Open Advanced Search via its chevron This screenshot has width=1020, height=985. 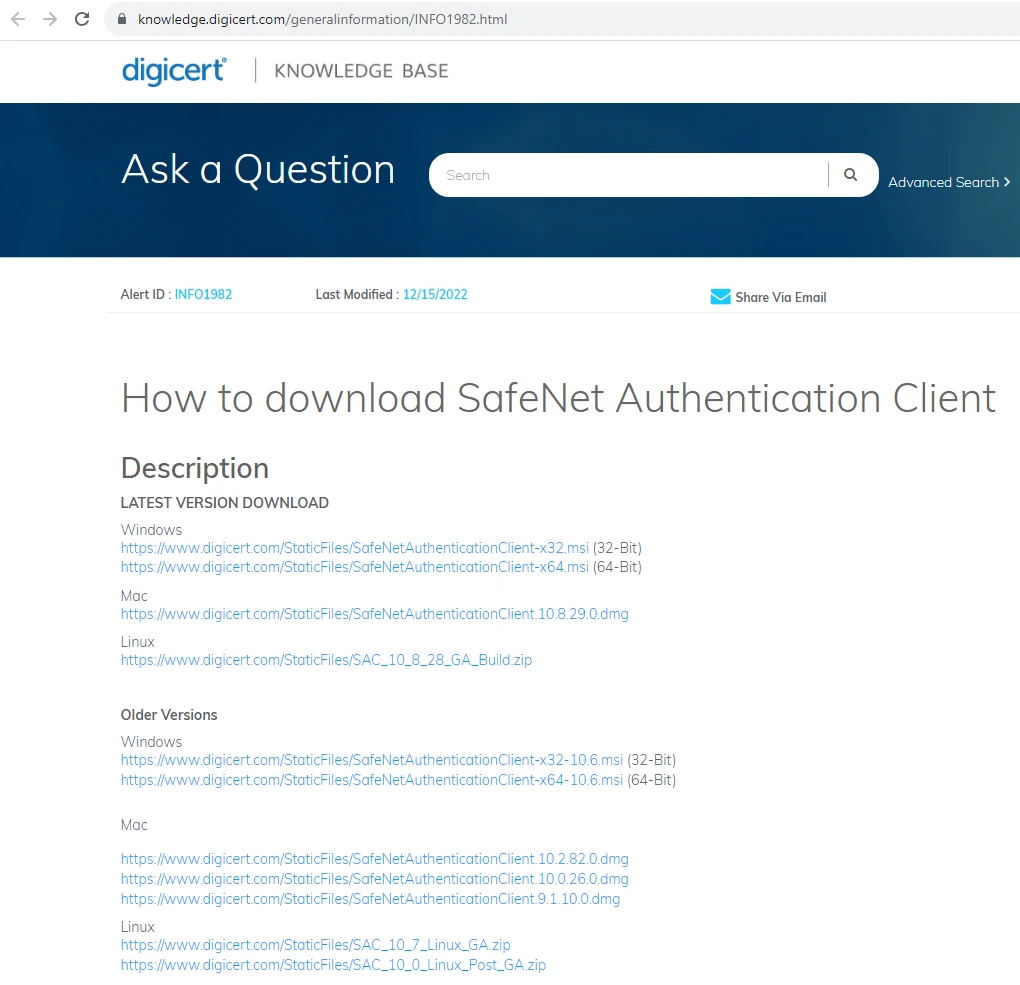click(1007, 182)
